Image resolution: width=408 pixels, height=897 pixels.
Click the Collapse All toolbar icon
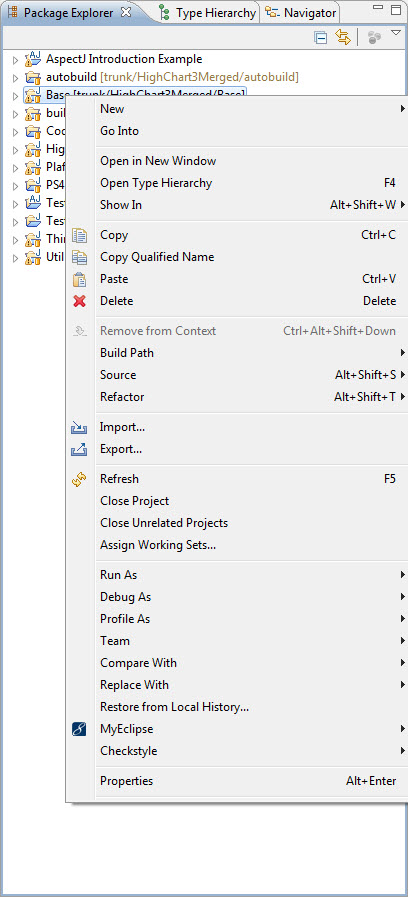coord(321,38)
